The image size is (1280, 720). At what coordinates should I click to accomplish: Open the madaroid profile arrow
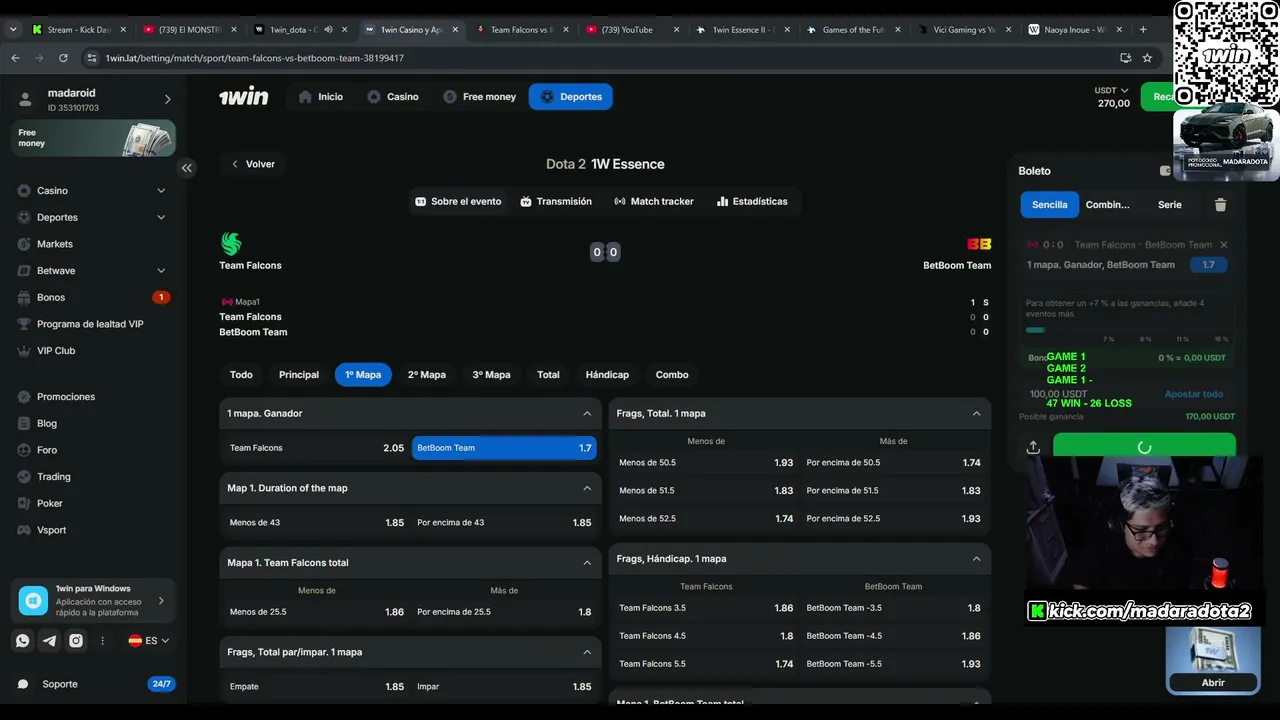tap(167, 99)
